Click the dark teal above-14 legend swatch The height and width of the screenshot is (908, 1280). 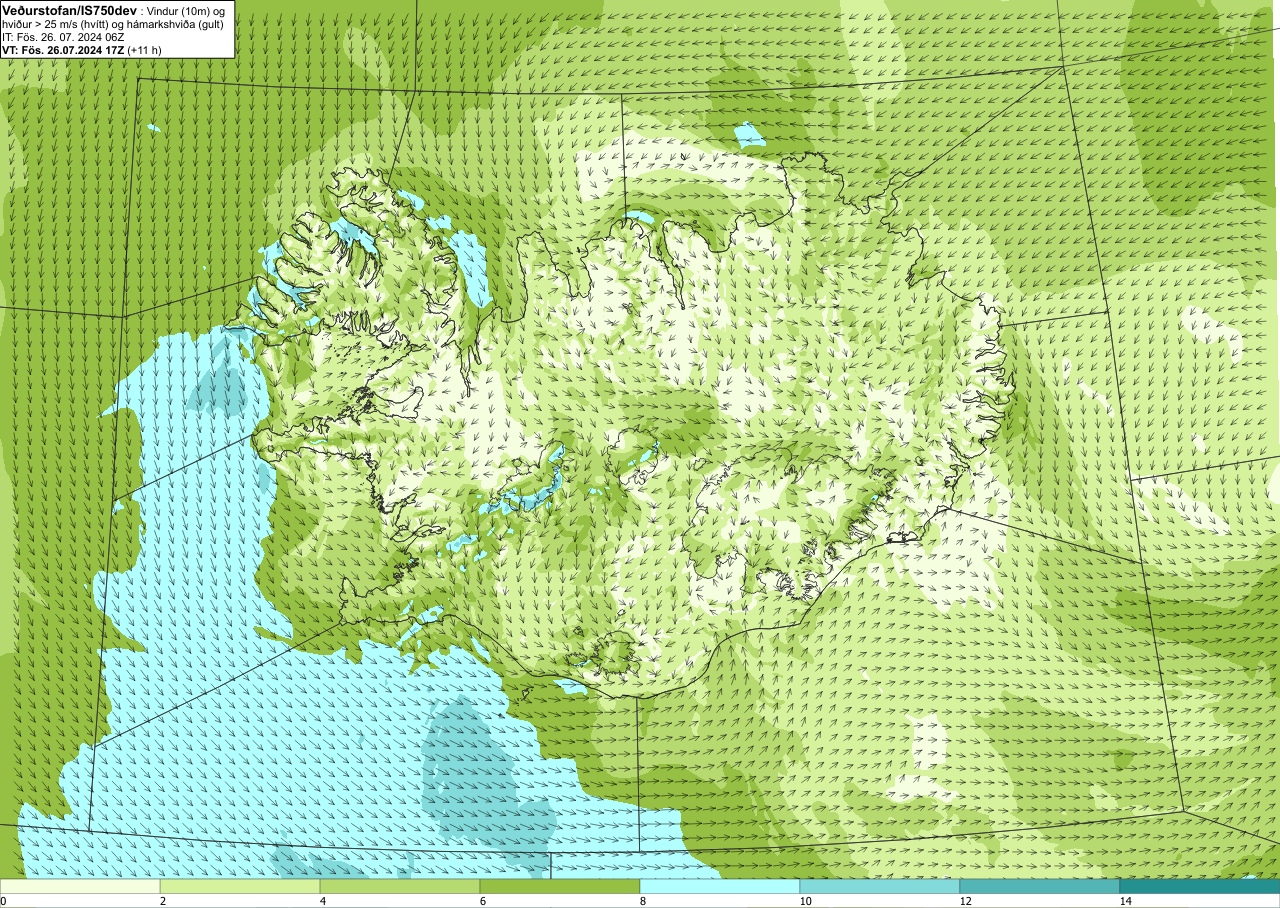1200,886
